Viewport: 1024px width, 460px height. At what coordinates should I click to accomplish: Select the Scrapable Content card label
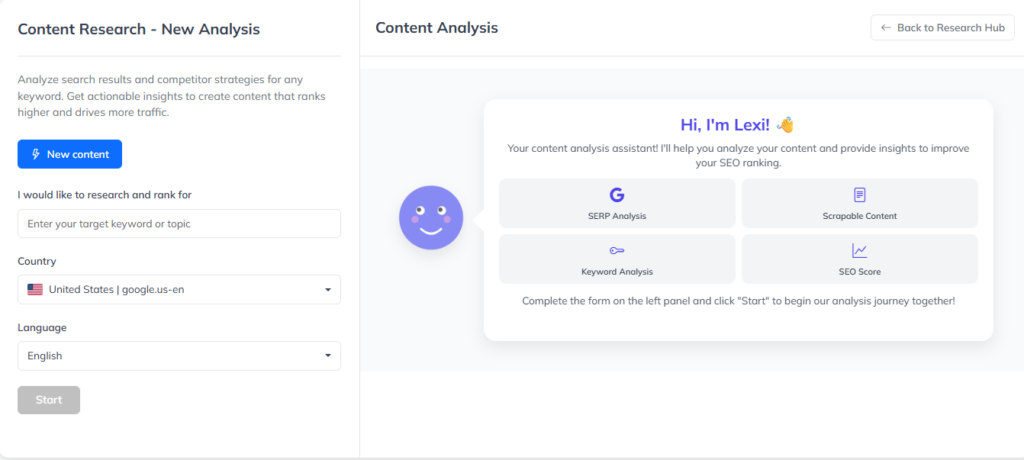(859, 216)
